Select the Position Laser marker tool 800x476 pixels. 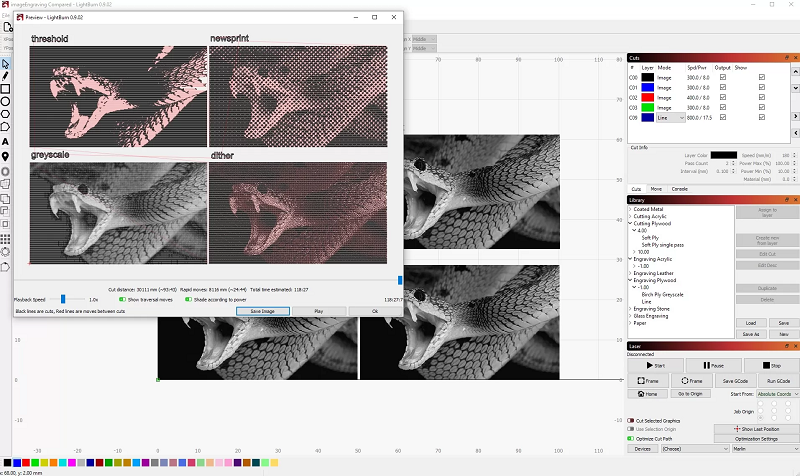tap(6, 156)
